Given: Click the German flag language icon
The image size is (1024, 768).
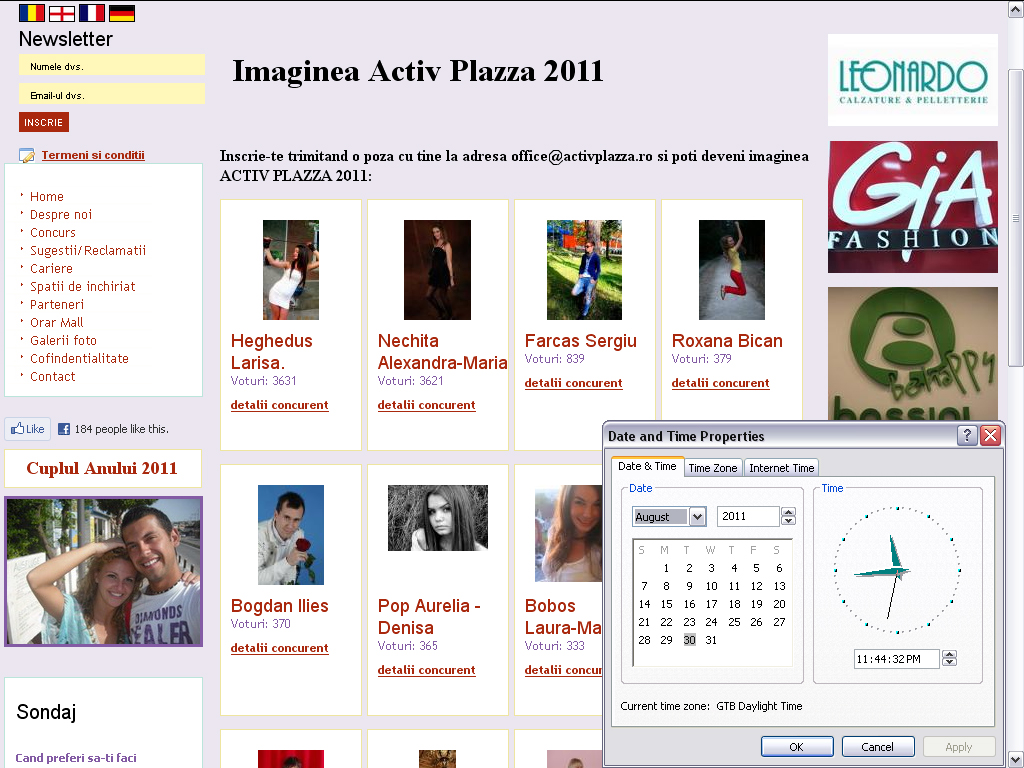Looking at the screenshot, I should (x=121, y=13).
